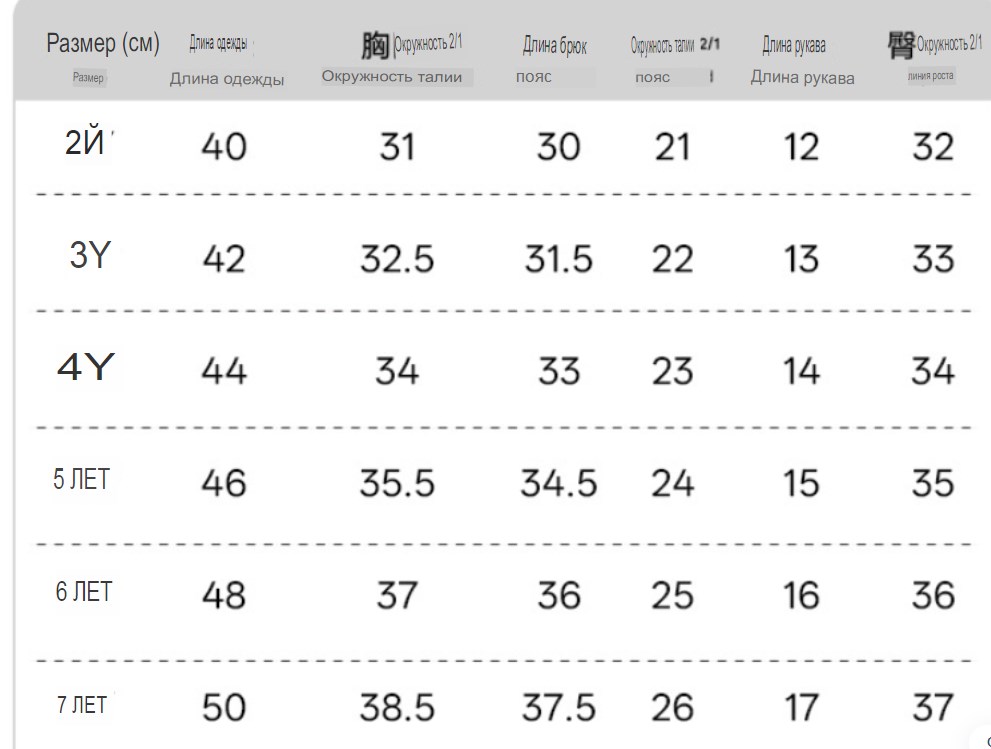This screenshot has height=749, width=991.
Task: Select the '6 ЛЕТ' size row label
Action: pos(83,592)
